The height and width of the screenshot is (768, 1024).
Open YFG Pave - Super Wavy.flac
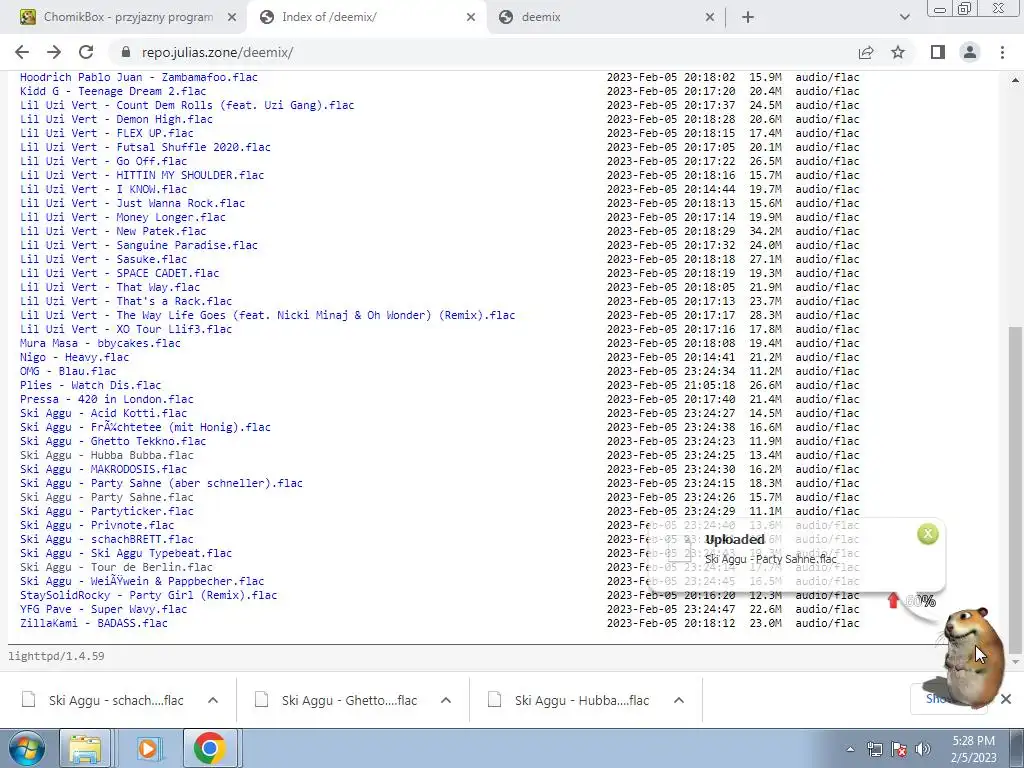[x=103, y=609]
